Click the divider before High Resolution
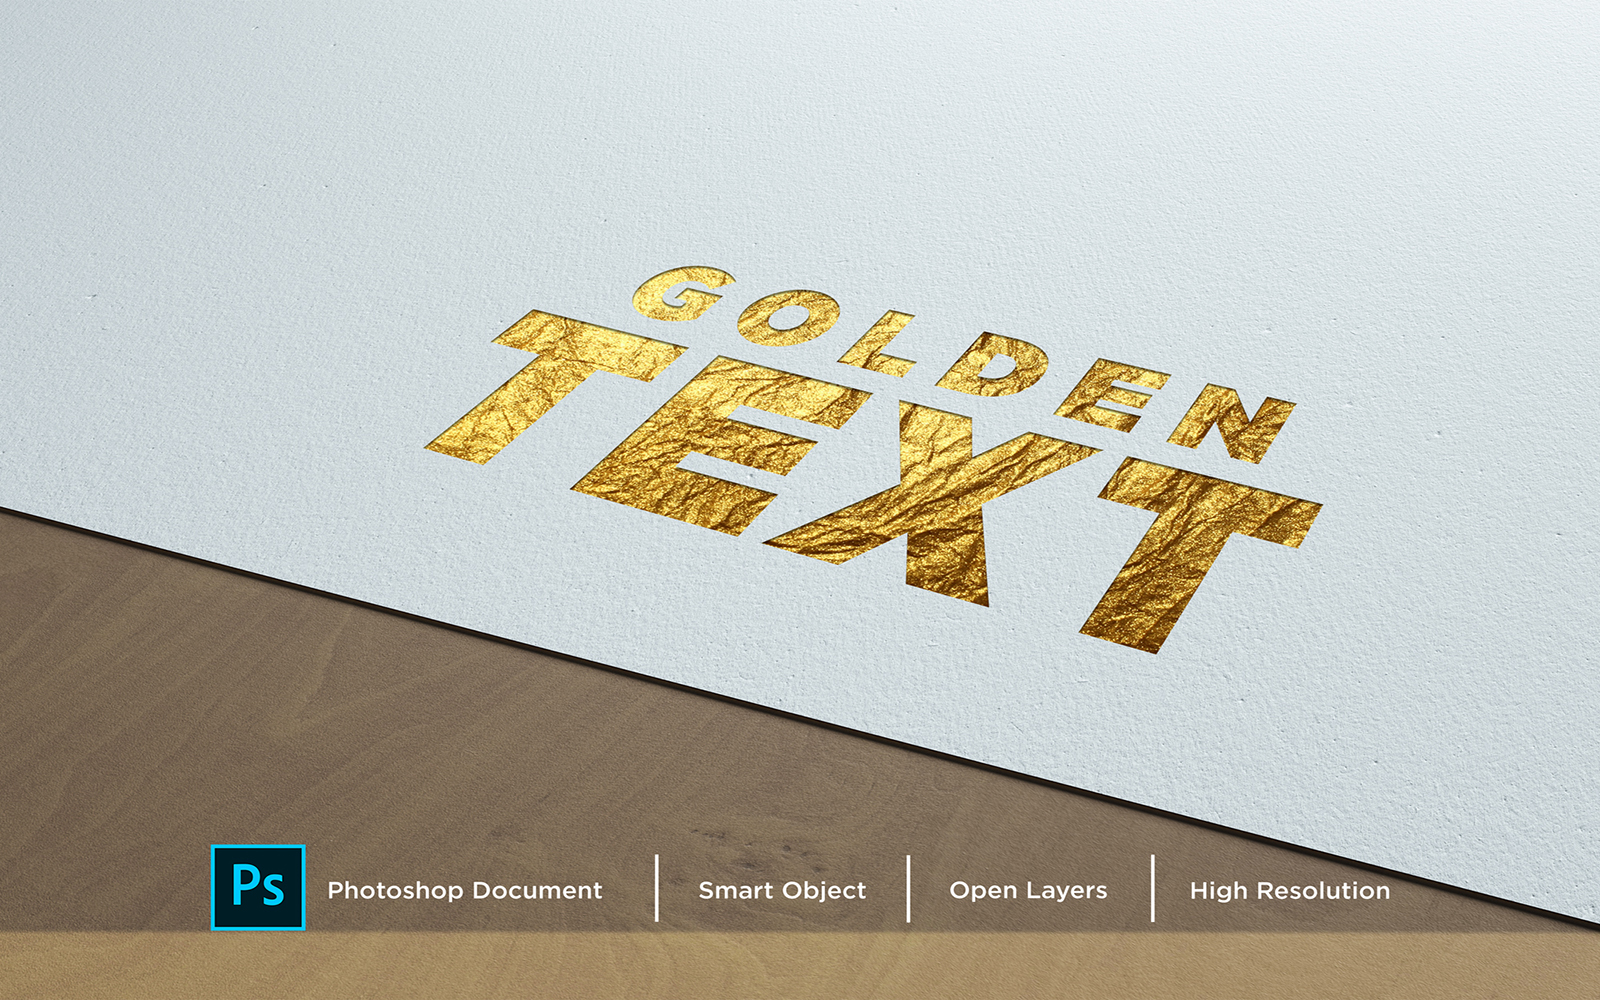 (x=1153, y=888)
